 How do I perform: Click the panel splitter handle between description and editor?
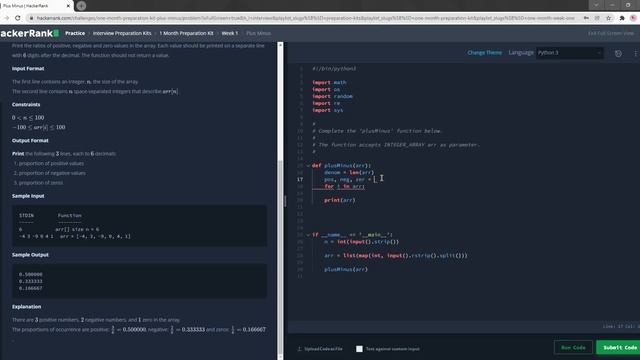coord(285,201)
